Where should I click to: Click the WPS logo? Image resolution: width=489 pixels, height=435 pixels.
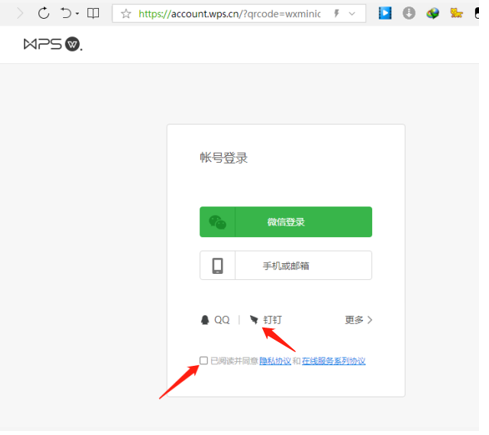53,44
